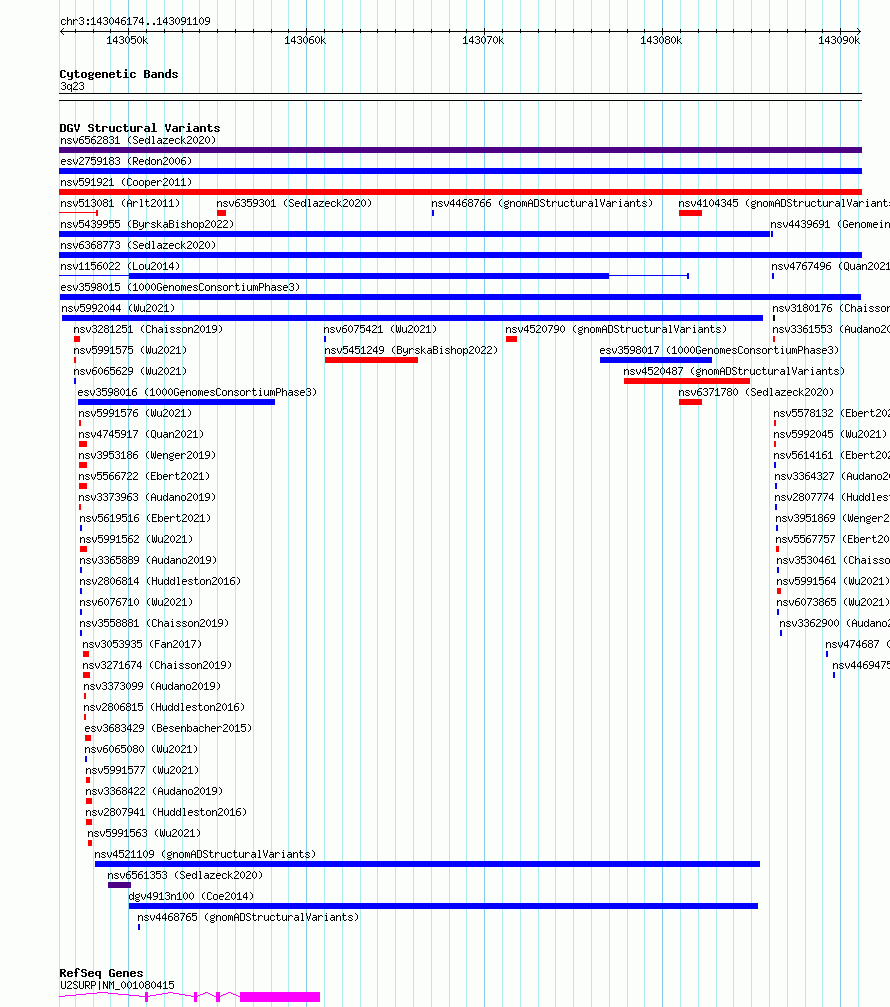Click nsv3365889 (Audano2019) label

pos(148,560)
